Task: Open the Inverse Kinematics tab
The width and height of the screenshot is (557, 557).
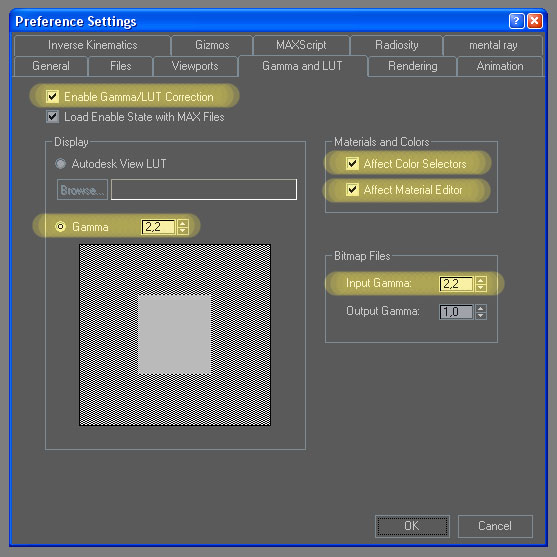Action: (x=92, y=45)
